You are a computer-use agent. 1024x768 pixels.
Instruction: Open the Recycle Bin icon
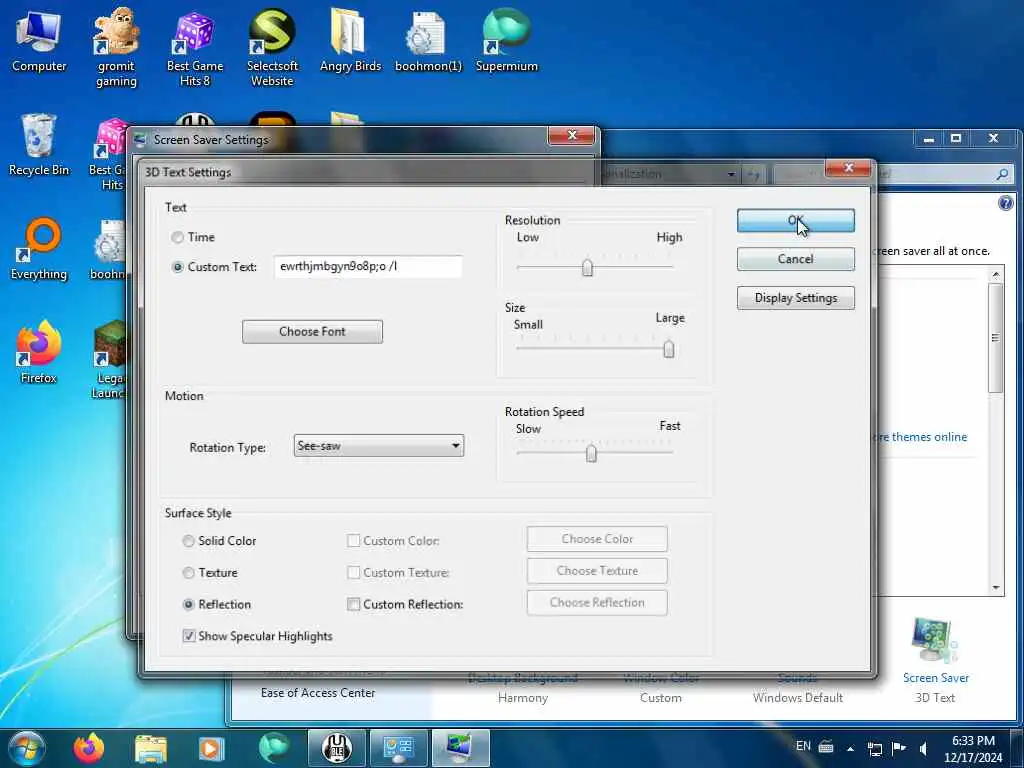coord(39,145)
